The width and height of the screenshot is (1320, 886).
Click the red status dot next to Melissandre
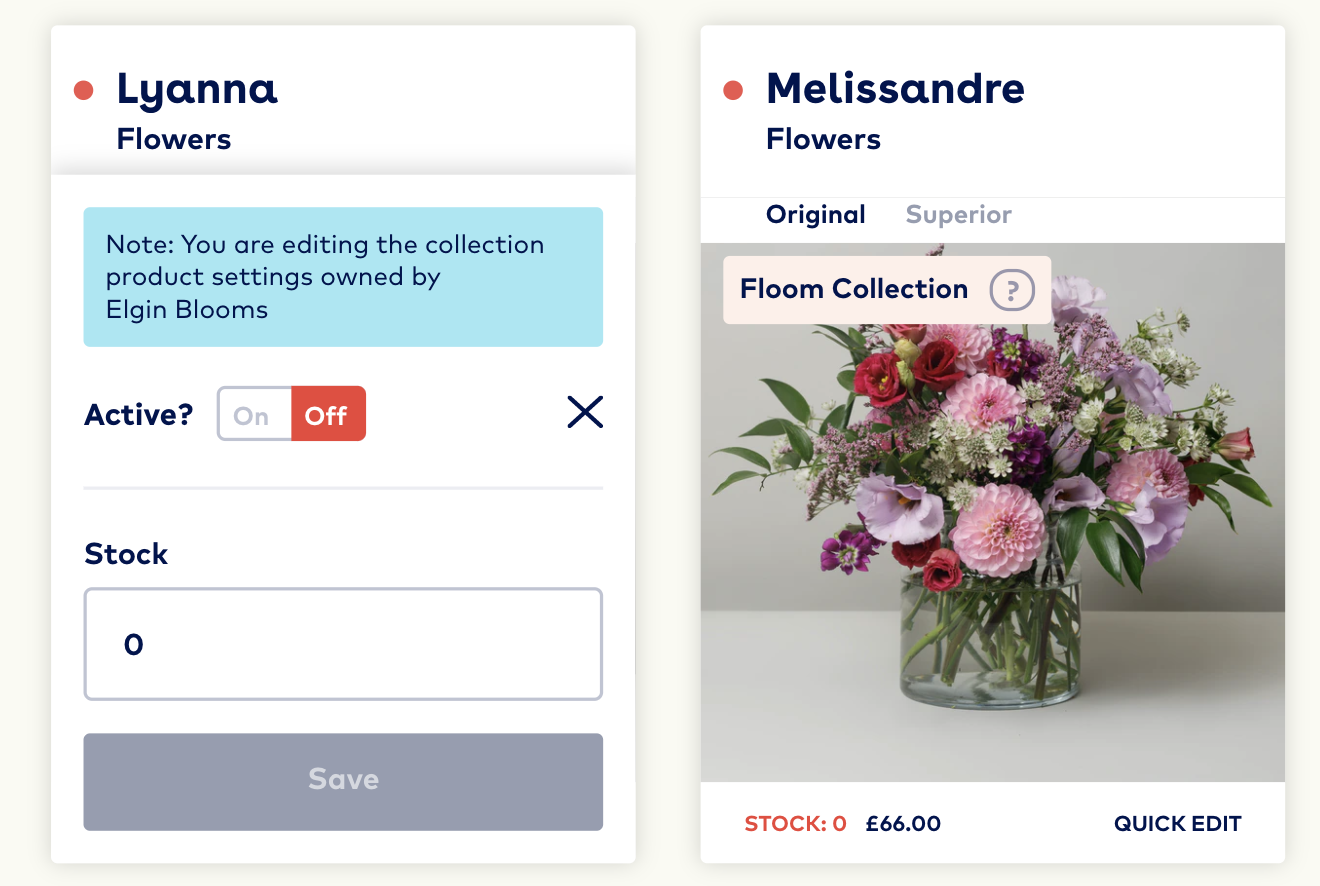(733, 90)
